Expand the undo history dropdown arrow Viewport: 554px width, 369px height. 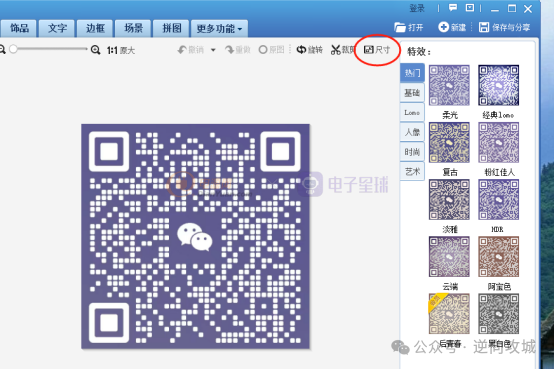pyautogui.click(x=213, y=50)
